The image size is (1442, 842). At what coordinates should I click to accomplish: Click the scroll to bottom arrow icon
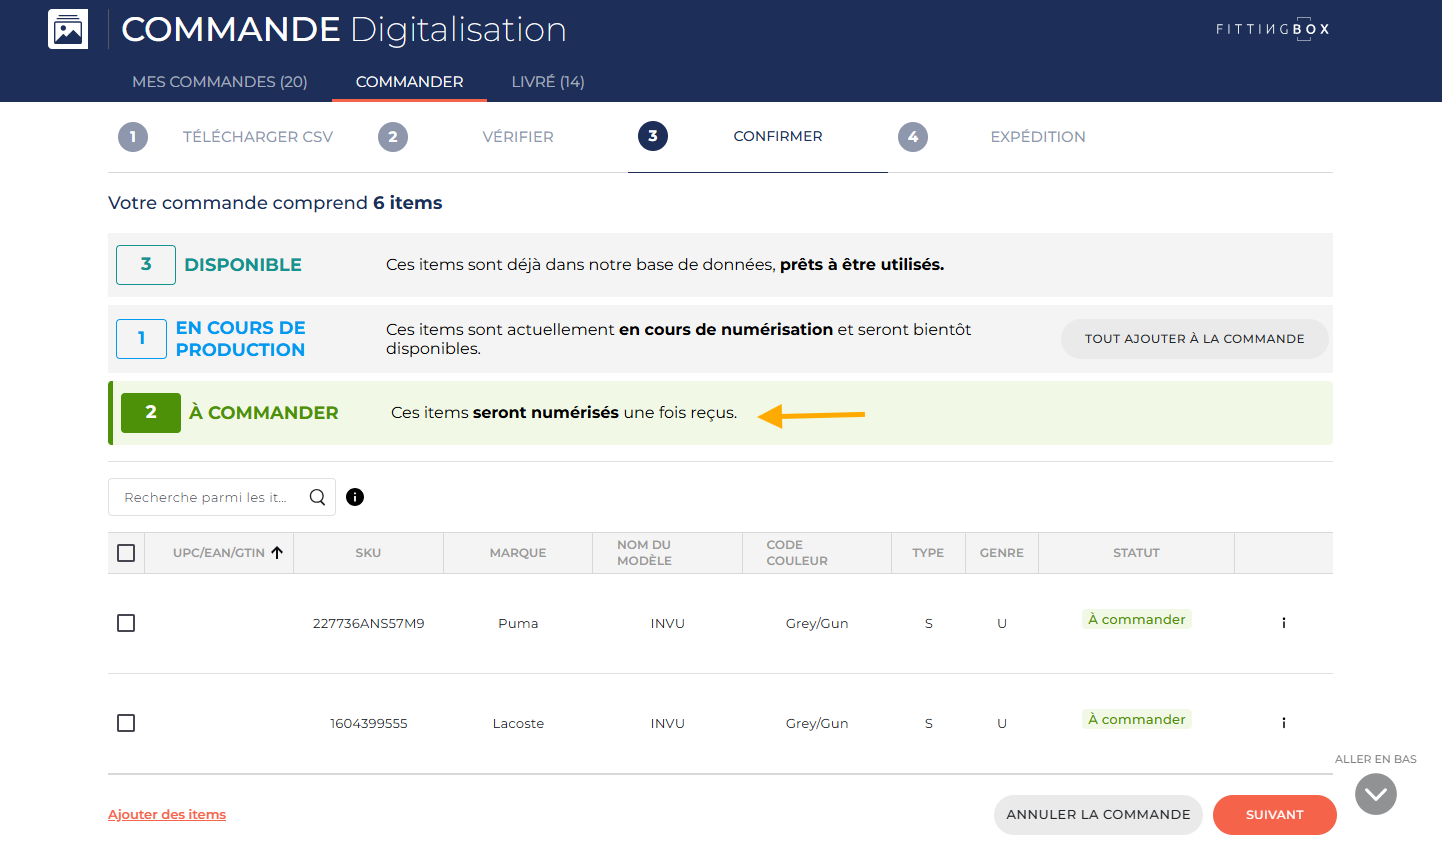pyautogui.click(x=1375, y=794)
